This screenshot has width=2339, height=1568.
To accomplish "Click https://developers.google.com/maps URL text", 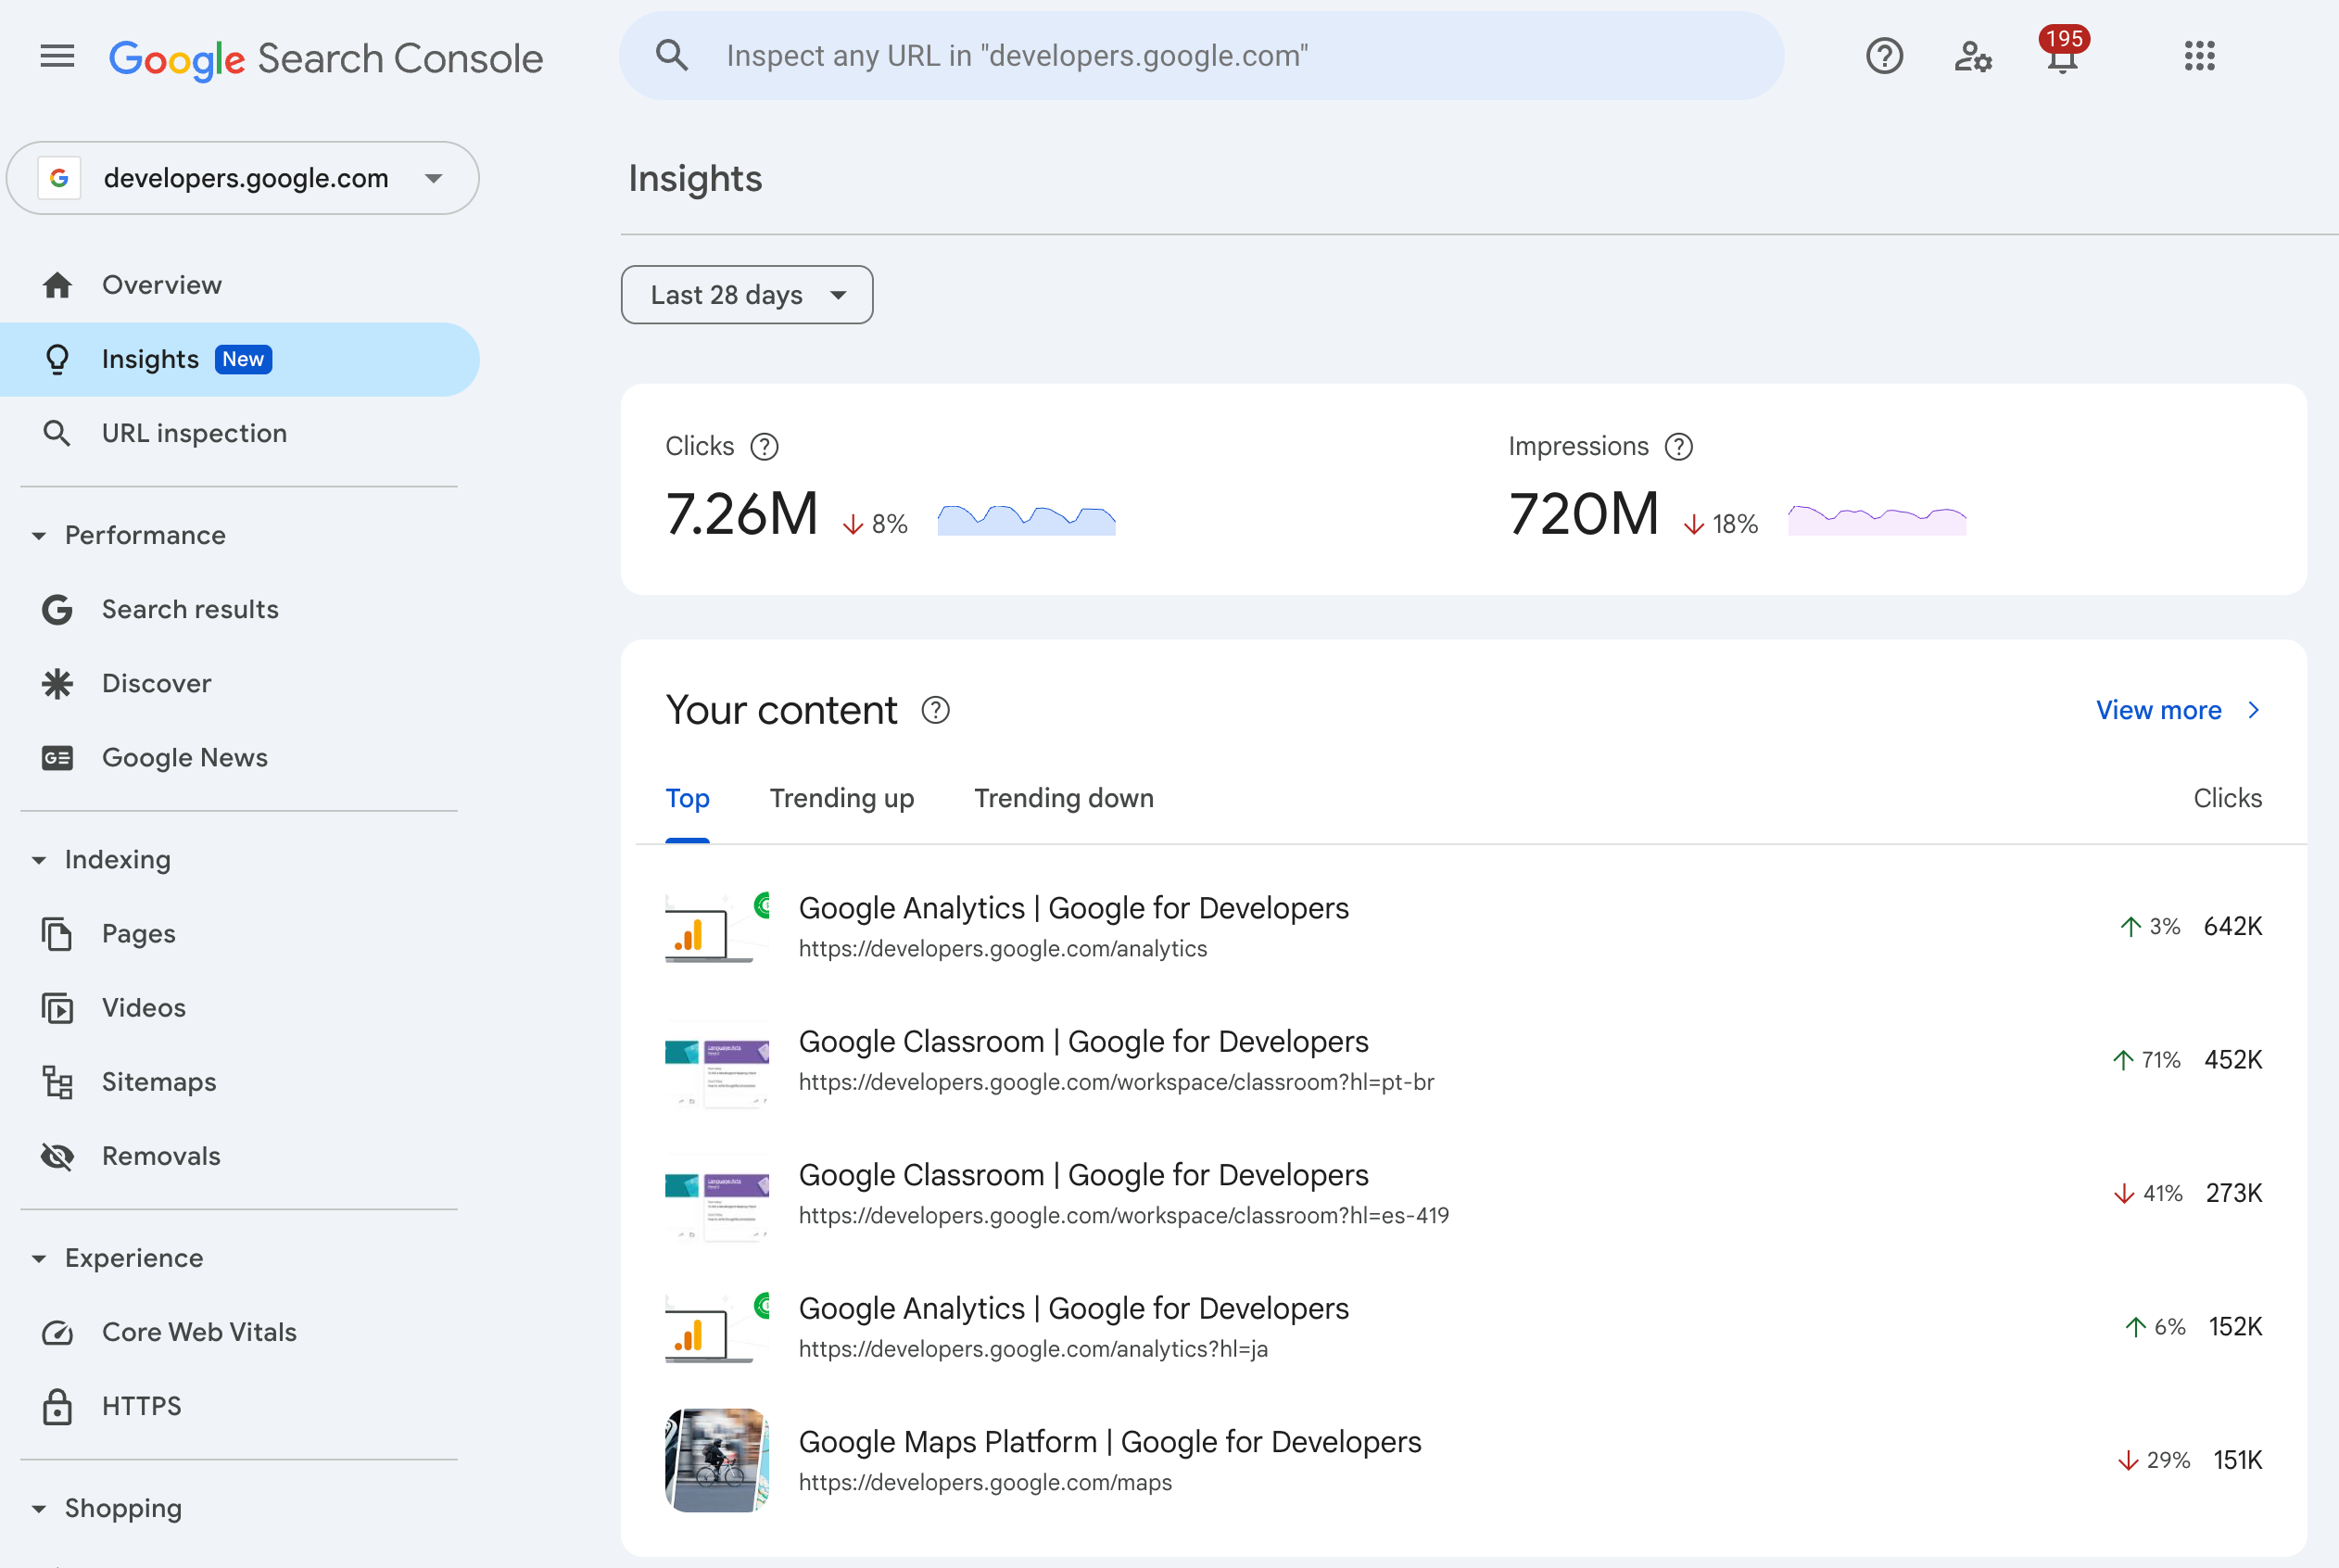I will tap(985, 1483).
